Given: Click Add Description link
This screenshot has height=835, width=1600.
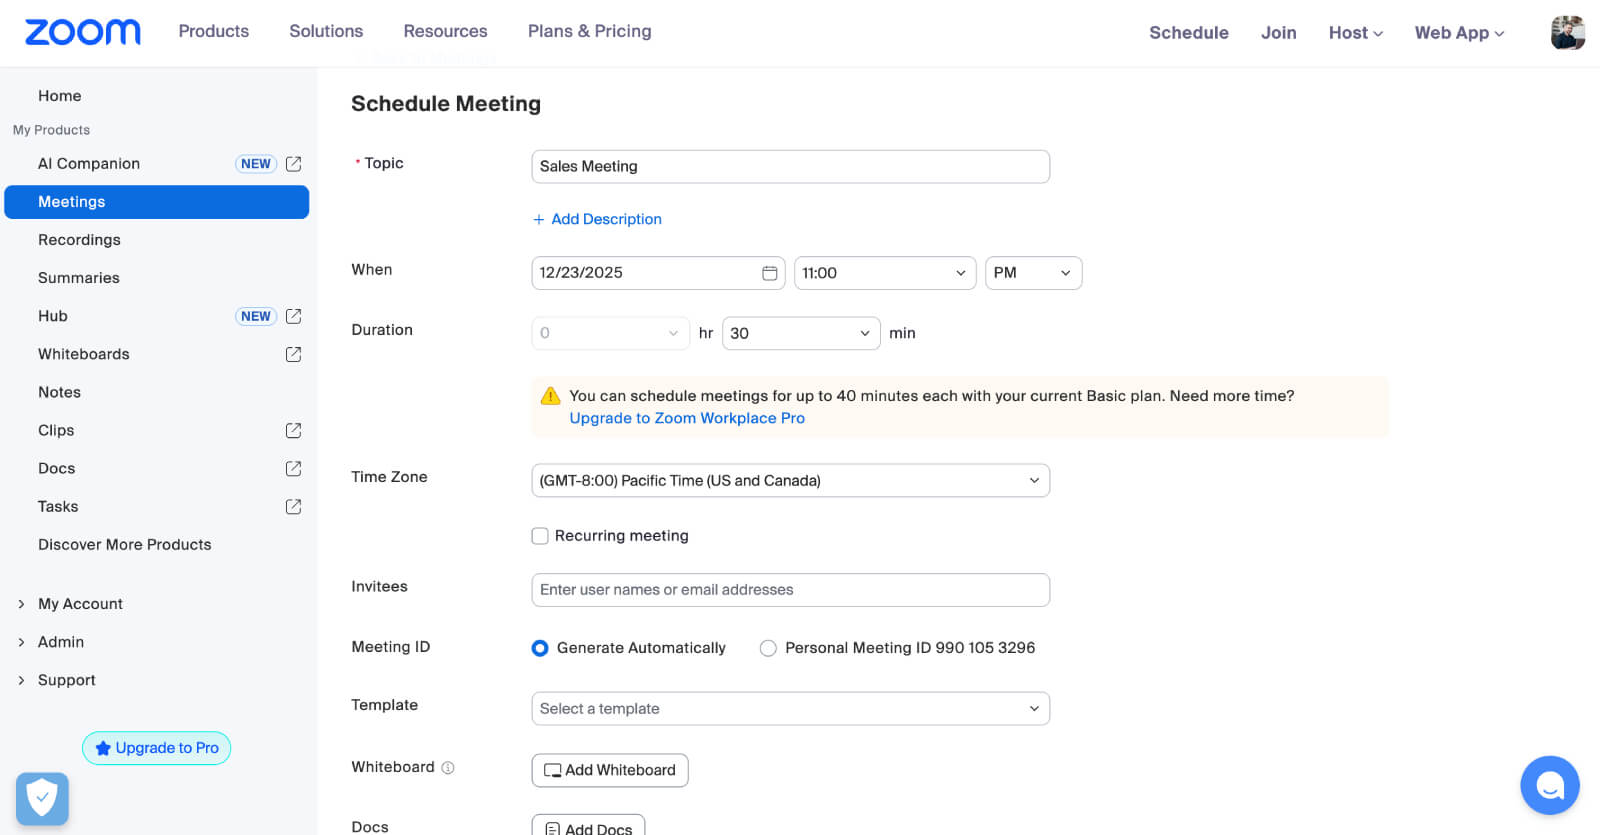Looking at the screenshot, I should click(x=605, y=219).
